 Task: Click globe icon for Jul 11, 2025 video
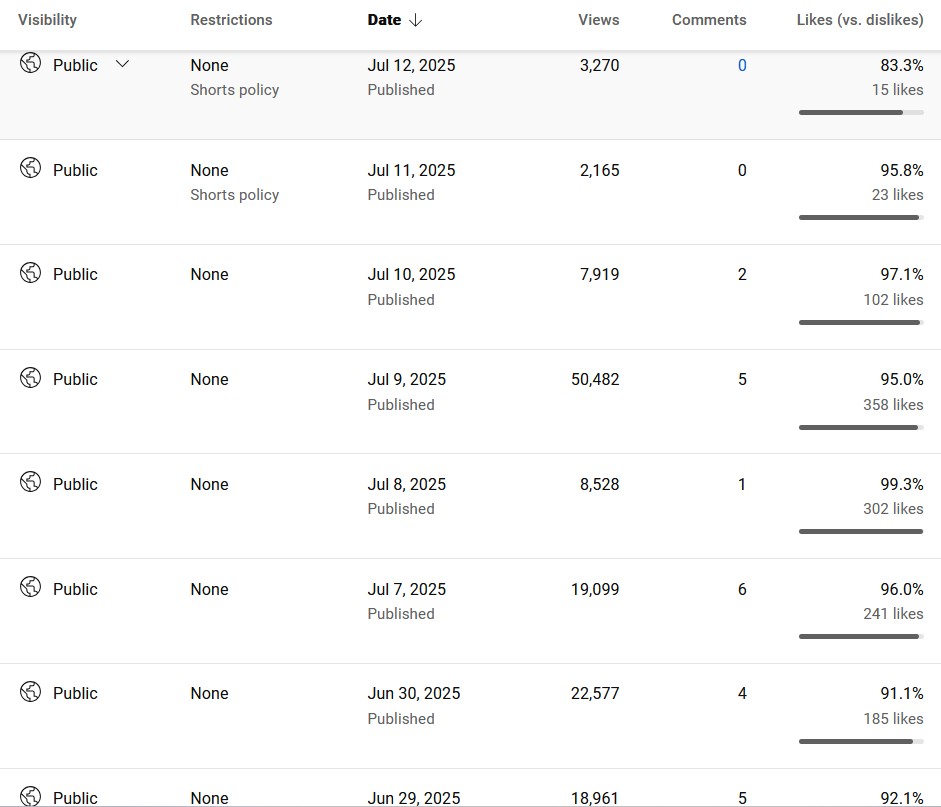(31, 168)
